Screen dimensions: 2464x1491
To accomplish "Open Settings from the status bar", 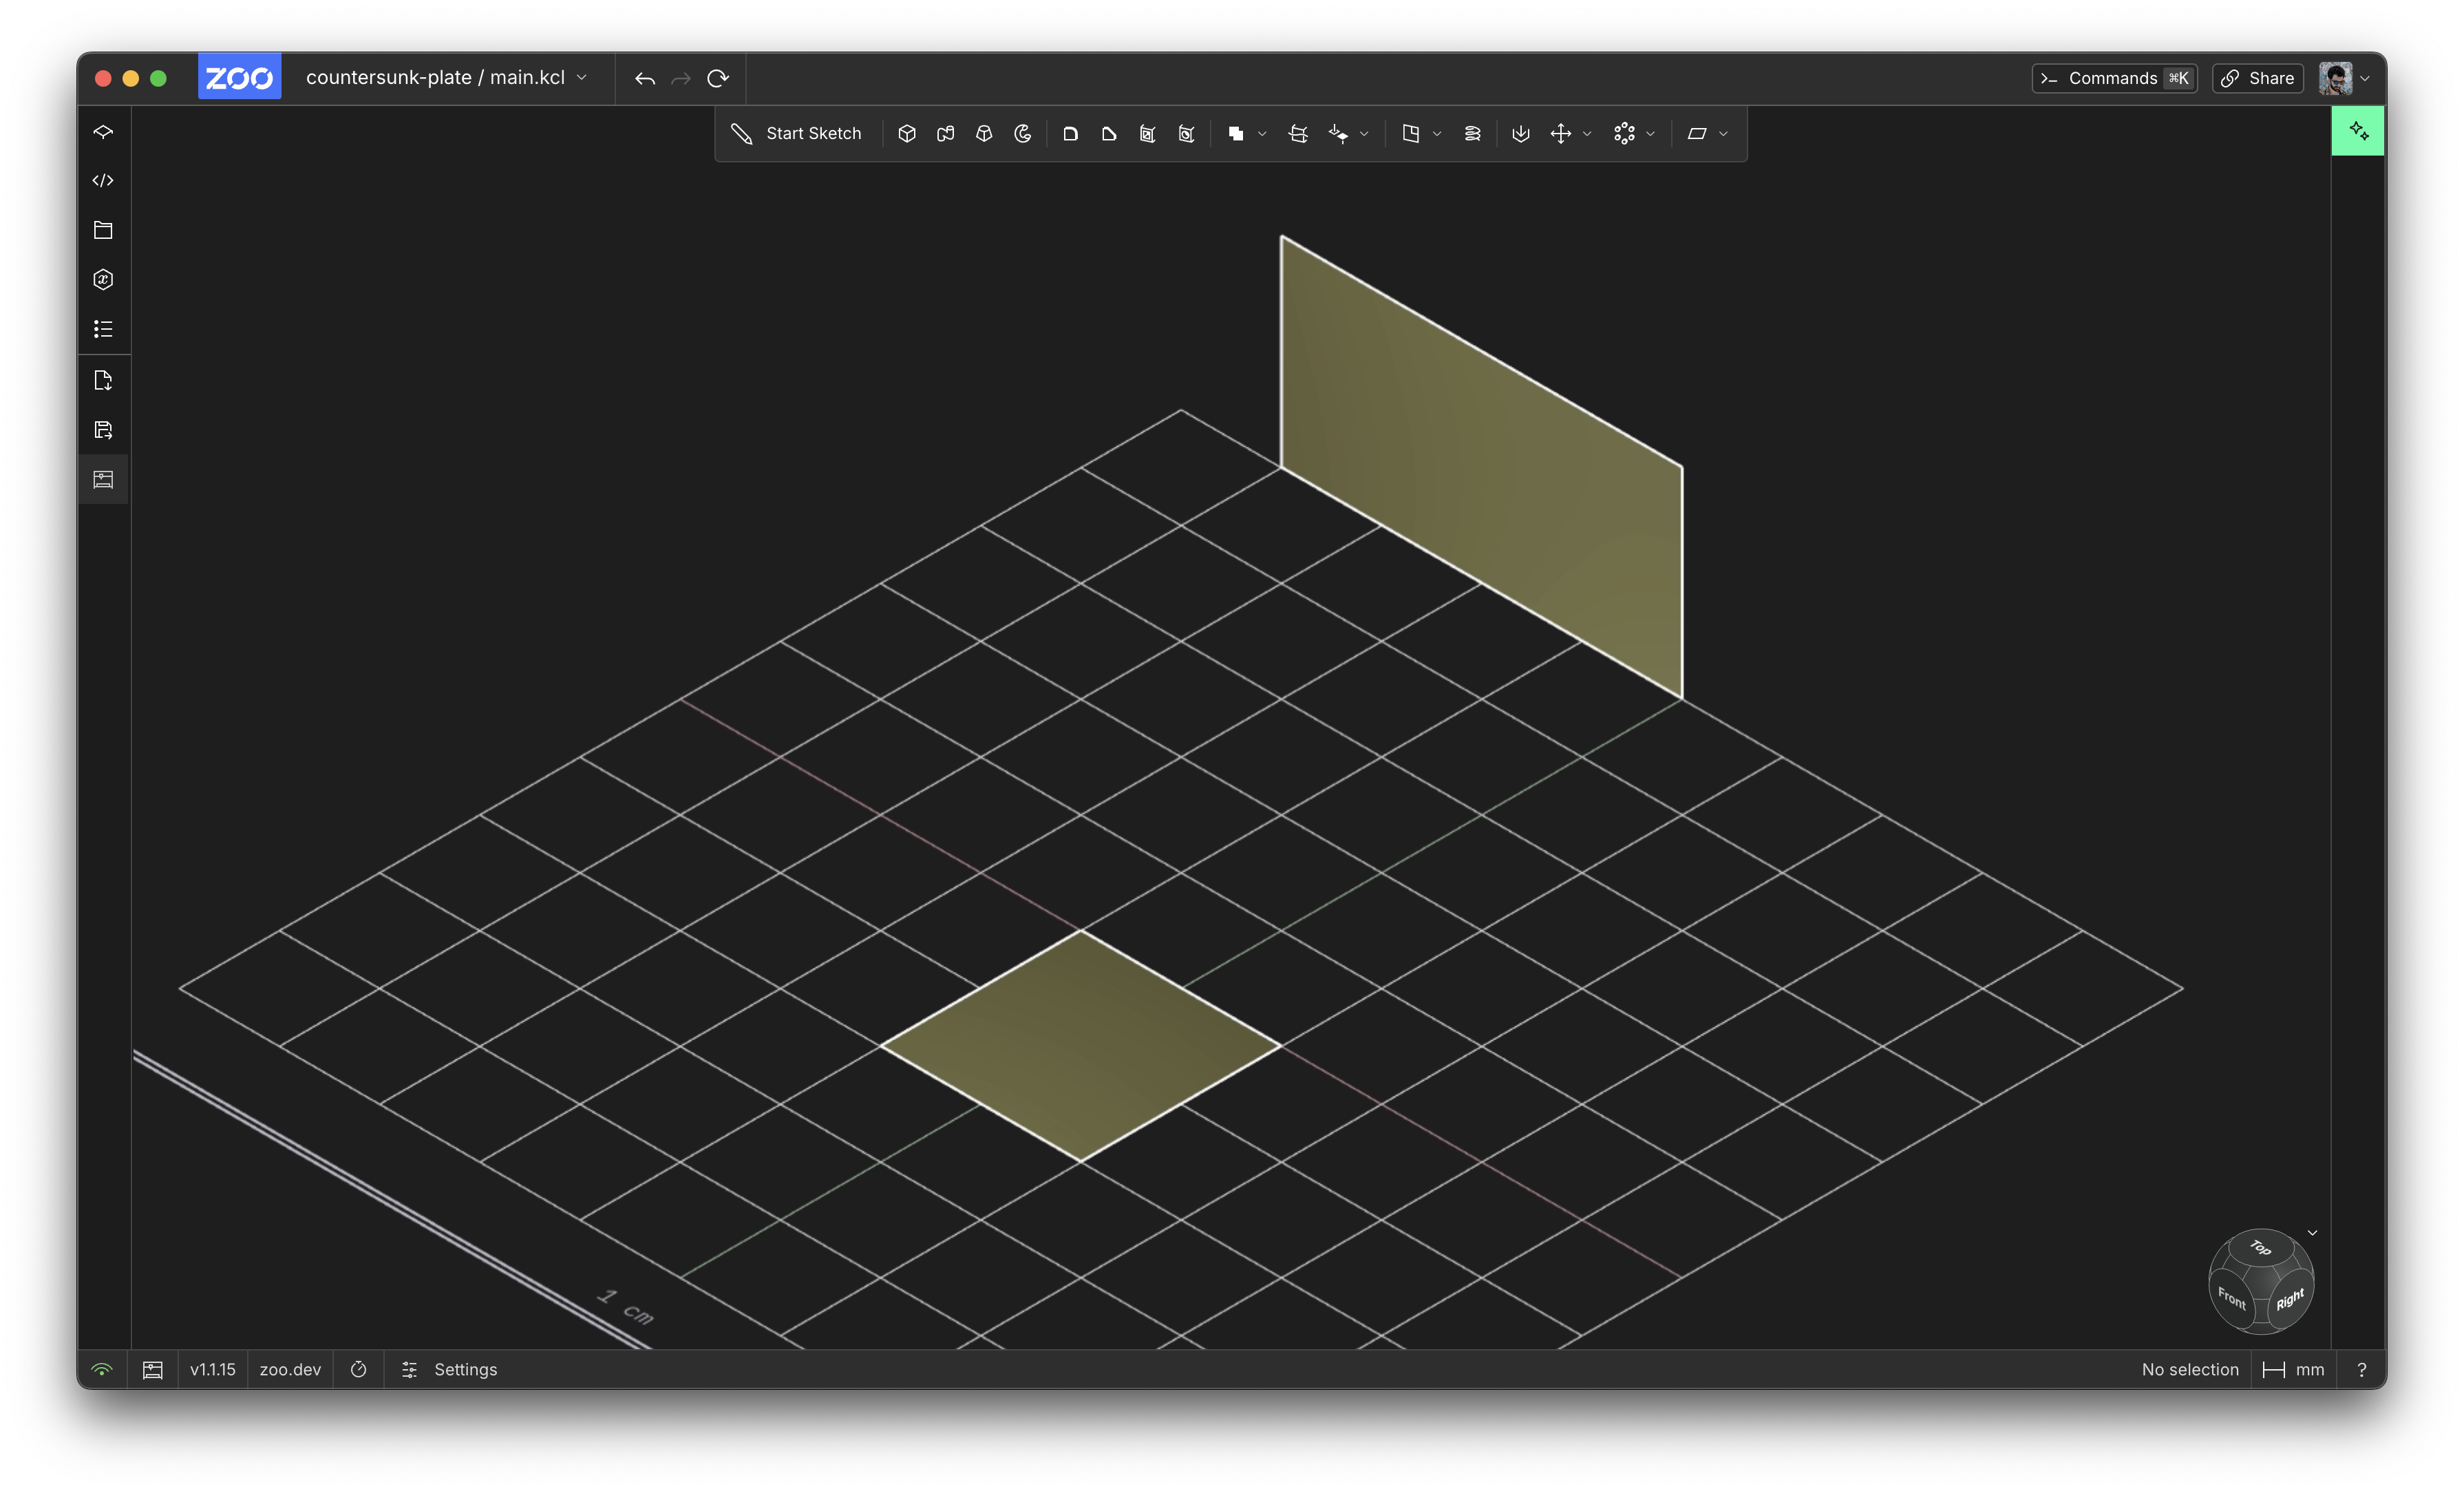I will point(465,1369).
